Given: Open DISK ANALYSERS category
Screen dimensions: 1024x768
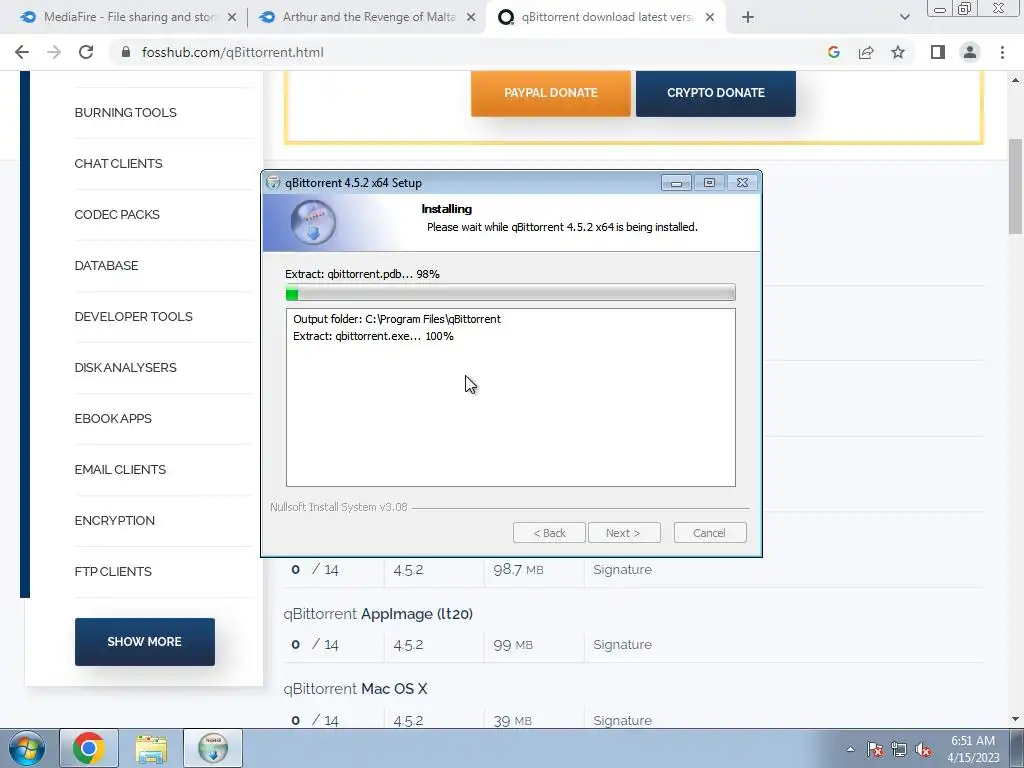Looking at the screenshot, I should [x=125, y=367].
